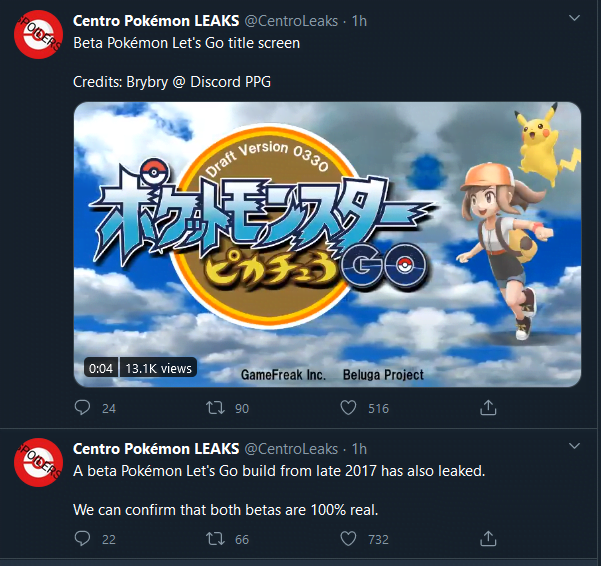
Task: Open the second tweet's 1h timestamp
Action: coord(359,449)
